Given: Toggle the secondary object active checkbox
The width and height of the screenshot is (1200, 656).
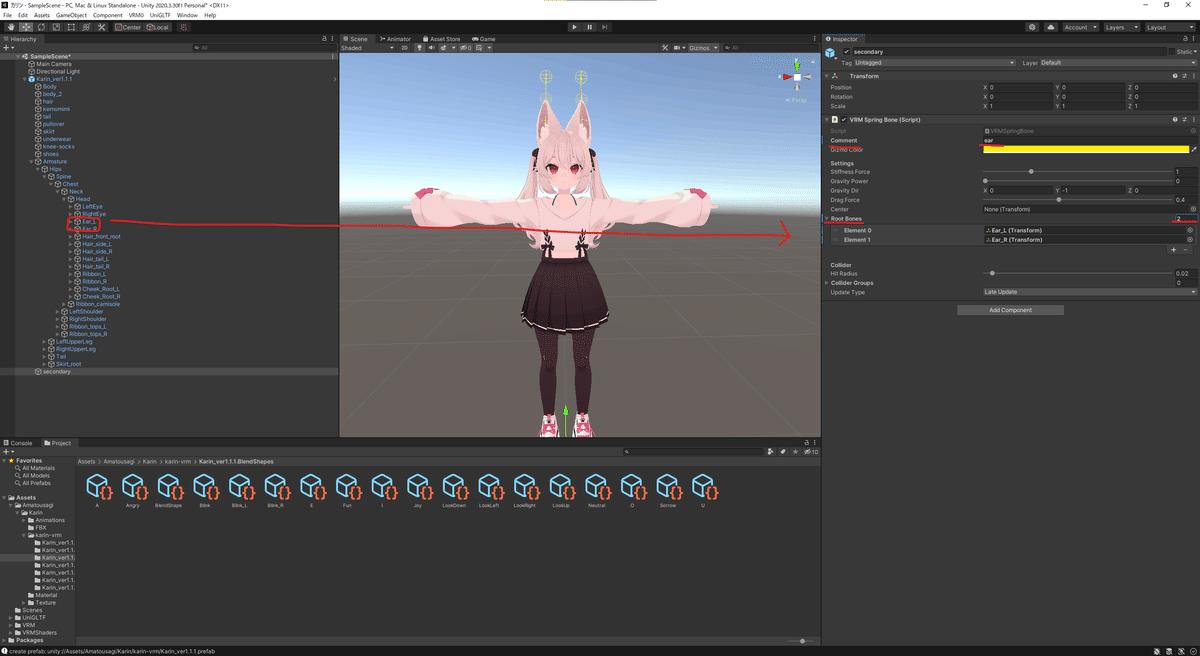Looking at the screenshot, I should pyautogui.click(x=846, y=51).
